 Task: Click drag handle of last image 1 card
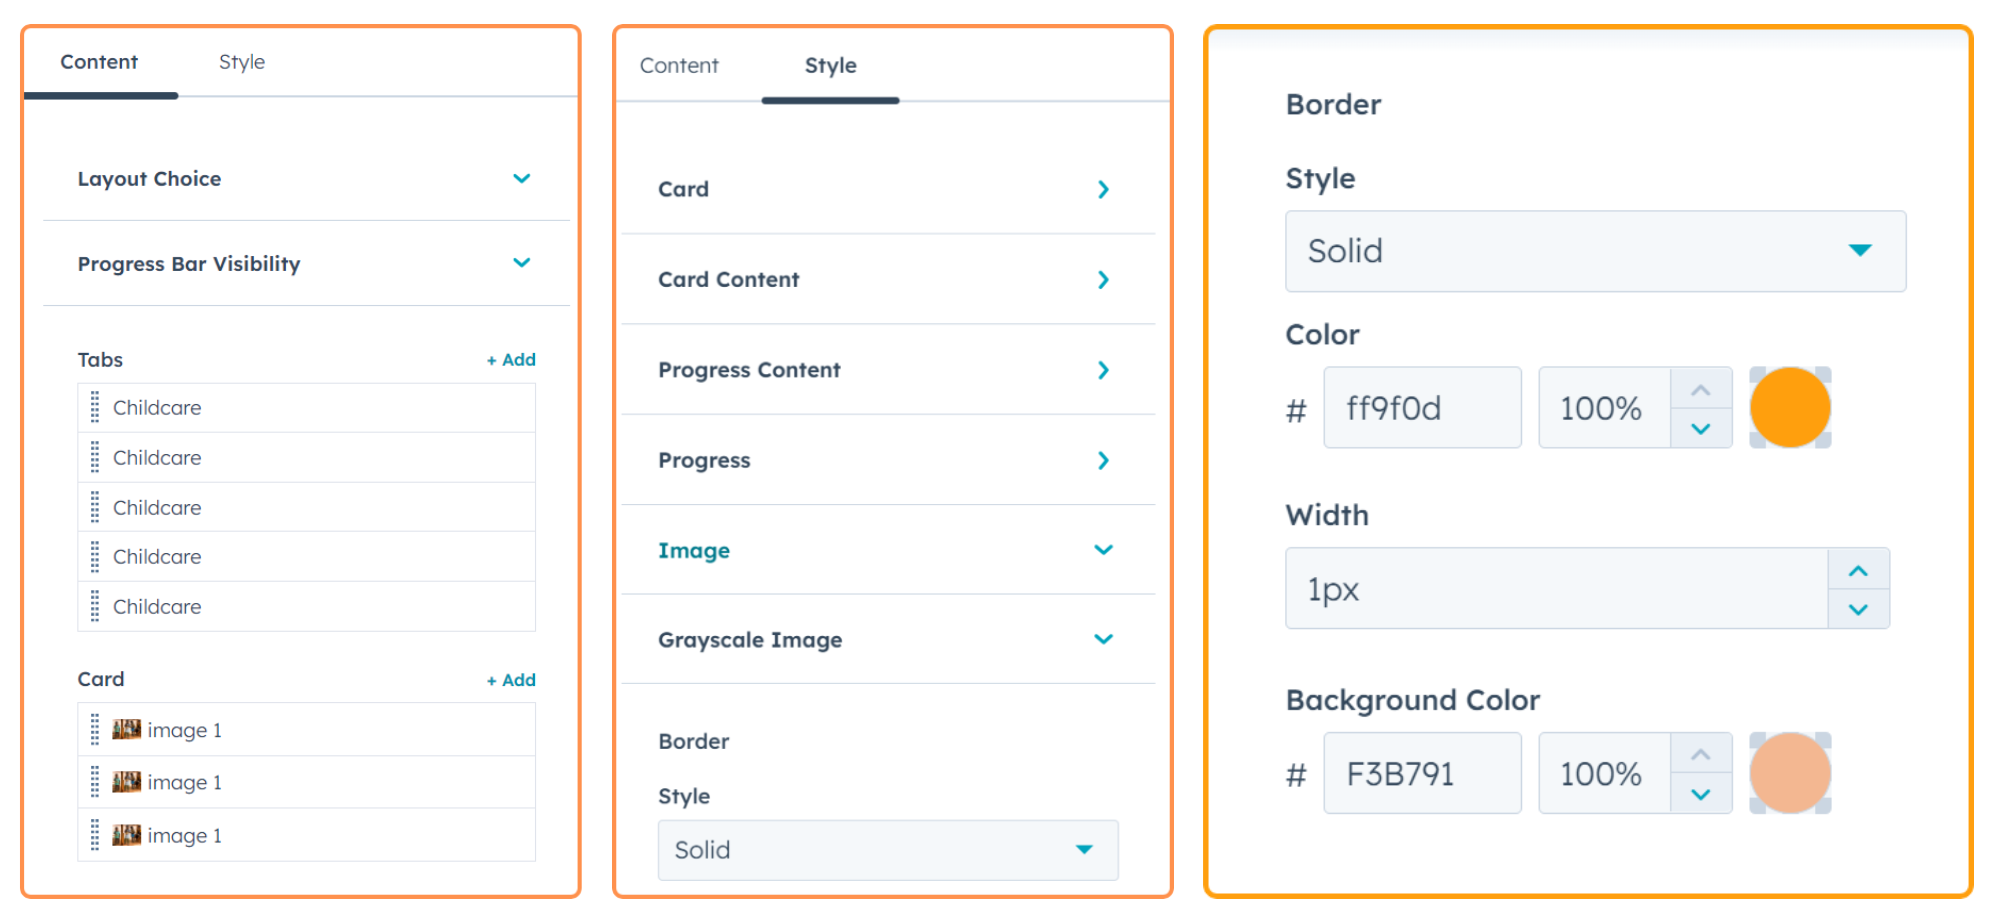[x=95, y=835]
